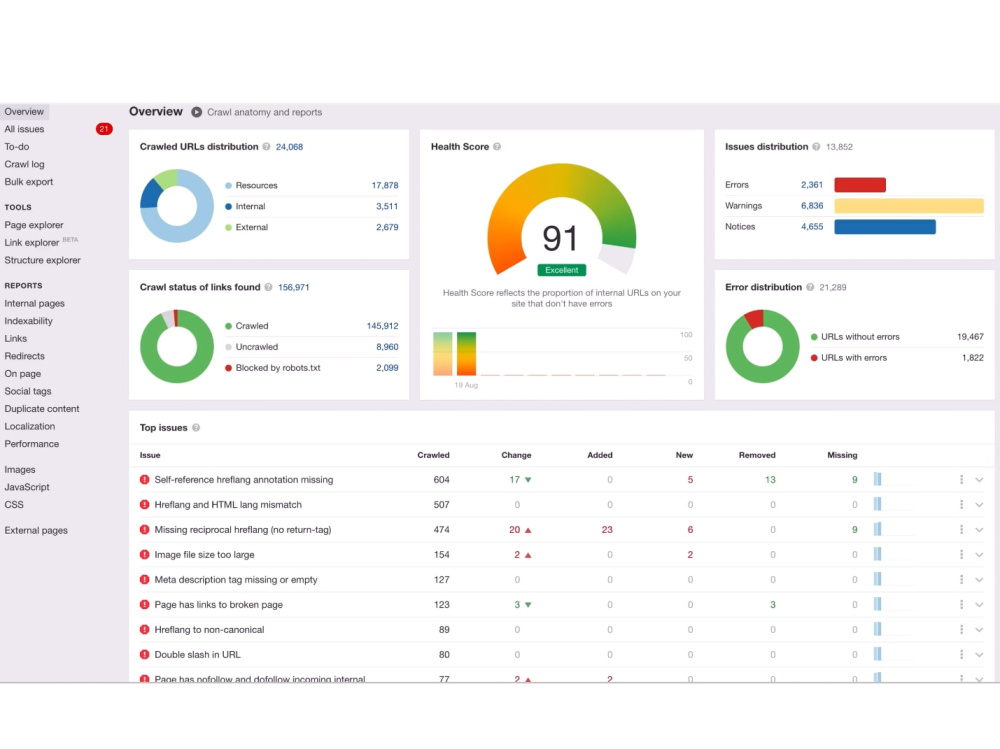Open Performance report
The height and width of the screenshot is (749, 1000).
(32, 444)
